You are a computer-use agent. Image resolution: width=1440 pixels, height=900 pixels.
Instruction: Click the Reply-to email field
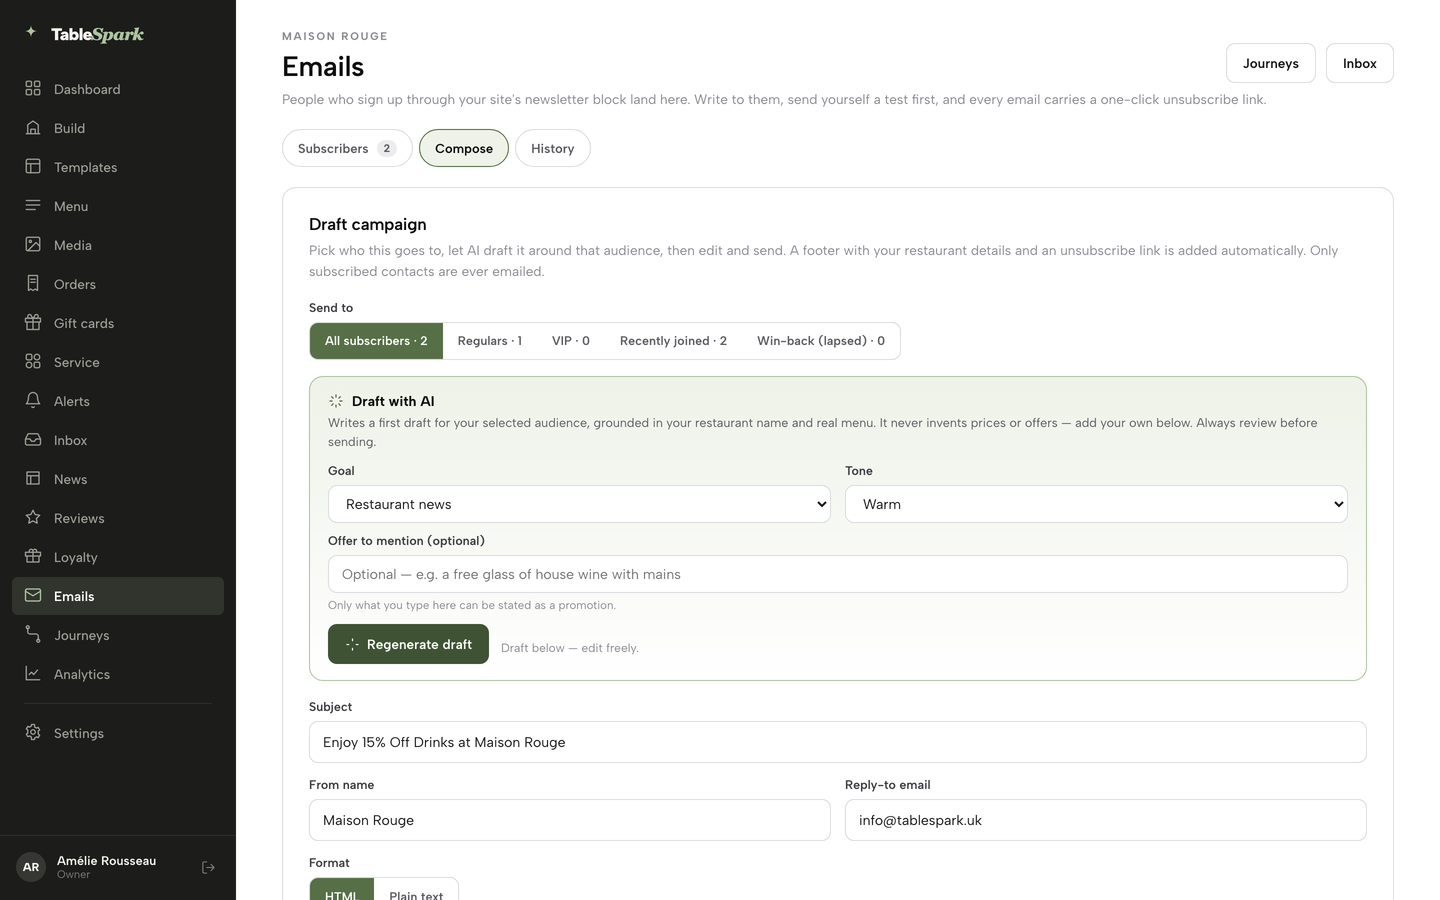tap(1106, 820)
